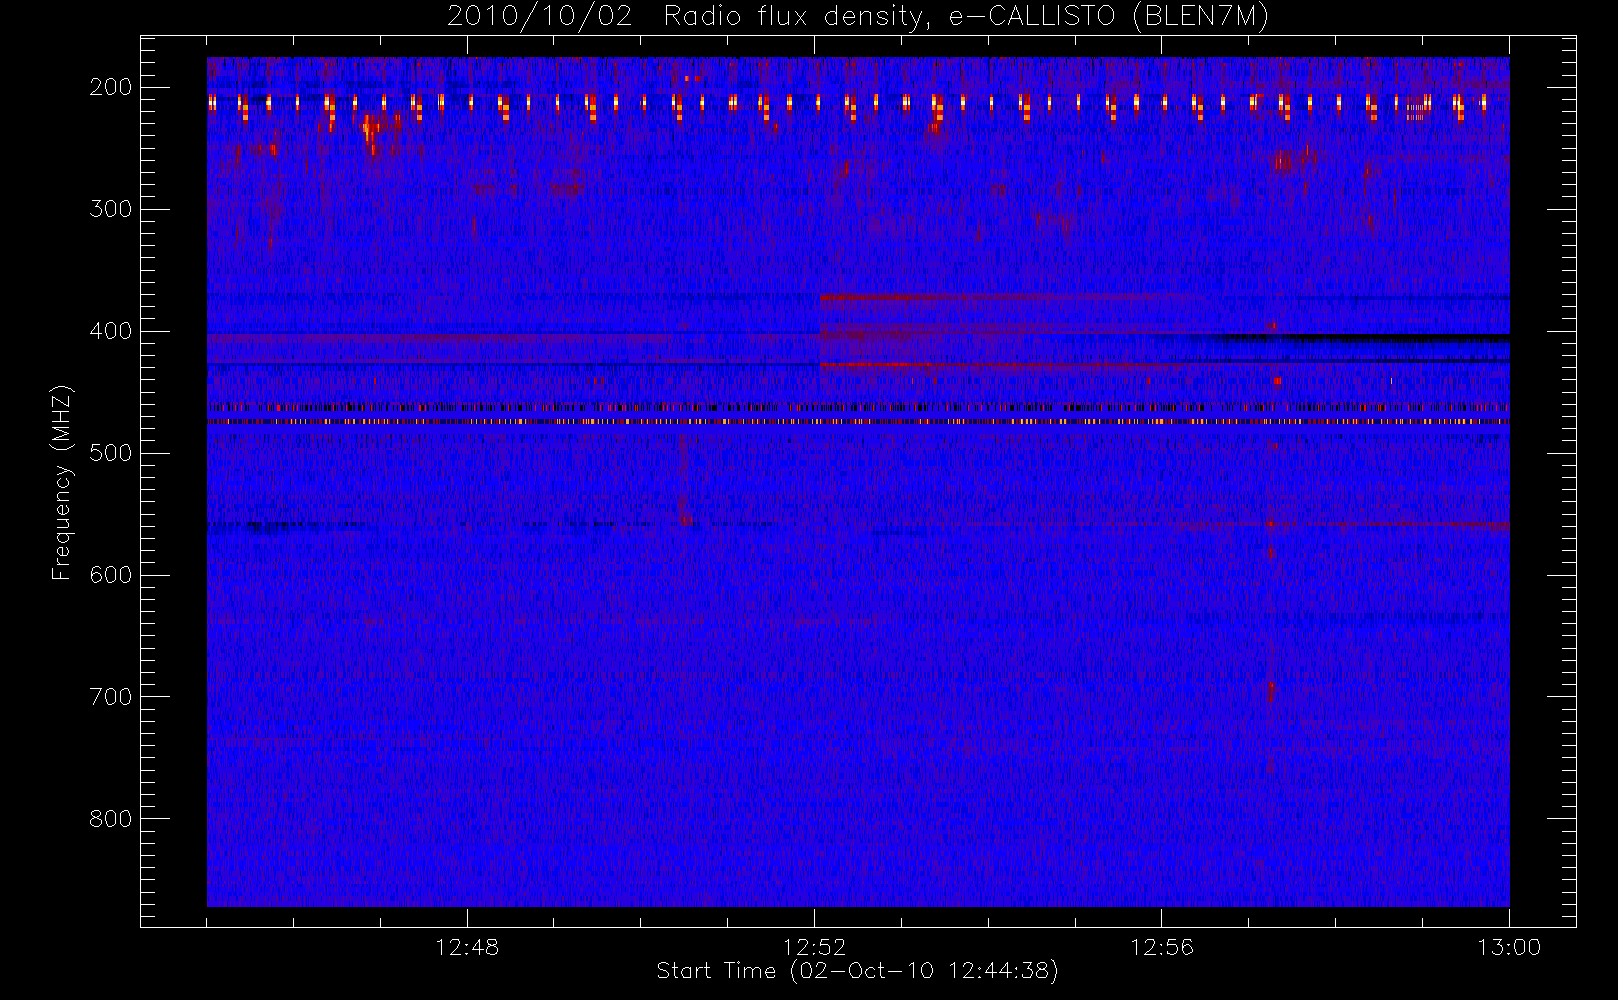This screenshot has width=1618, height=1000.
Task: Click the 800 frequency tick label
Action: [111, 819]
